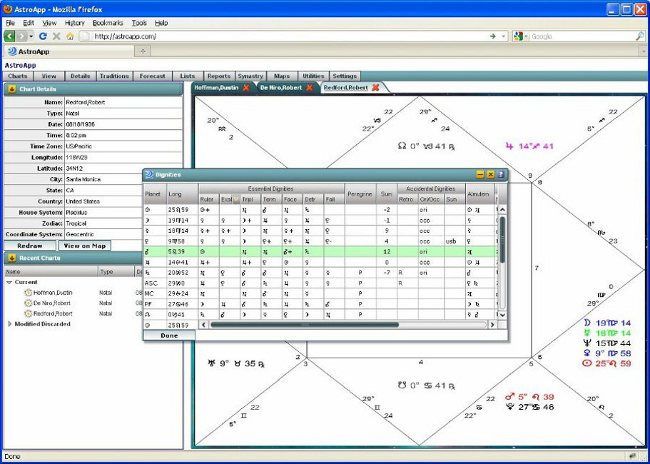Close the De Niro,Robert chart tab

pos(311,87)
